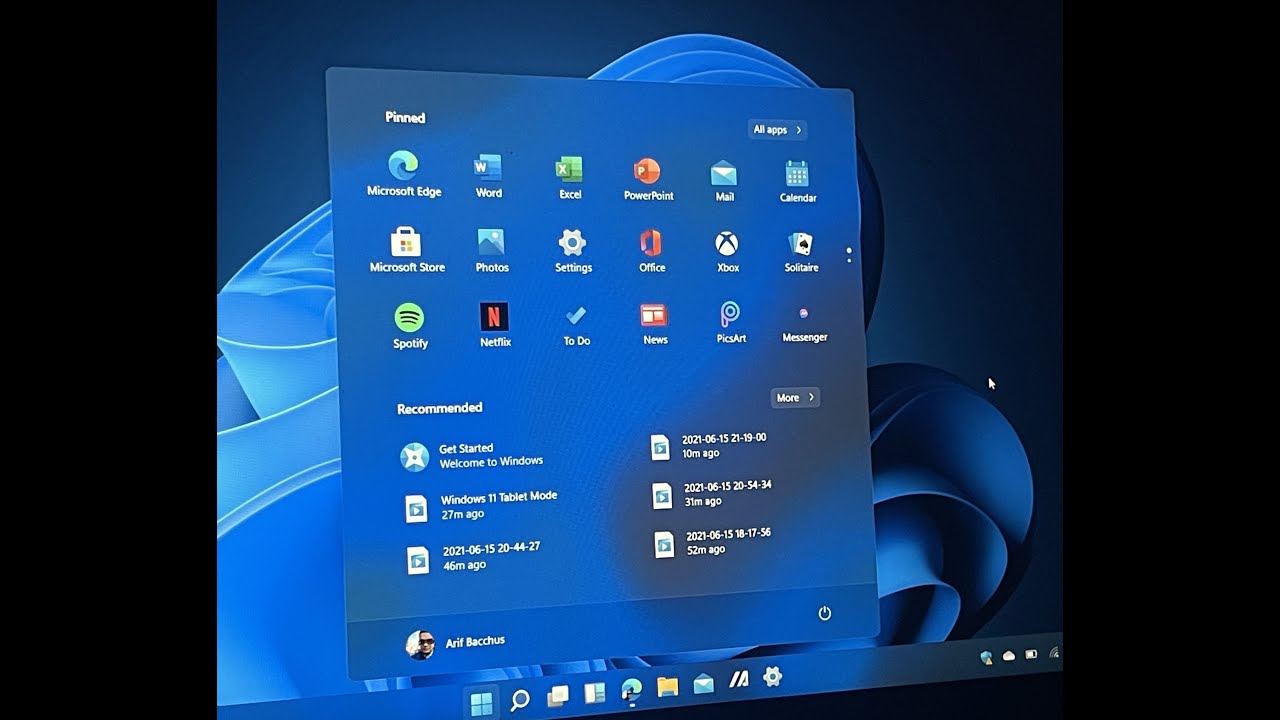
Task: Open Microsoft Store from pinned apps
Action: [x=406, y=250]
